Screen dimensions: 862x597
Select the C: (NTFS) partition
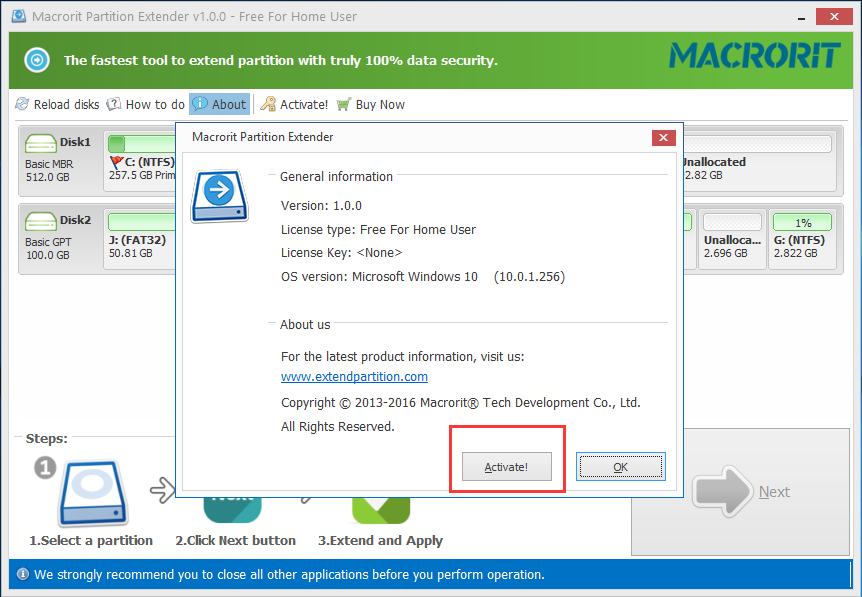(140, 167)
